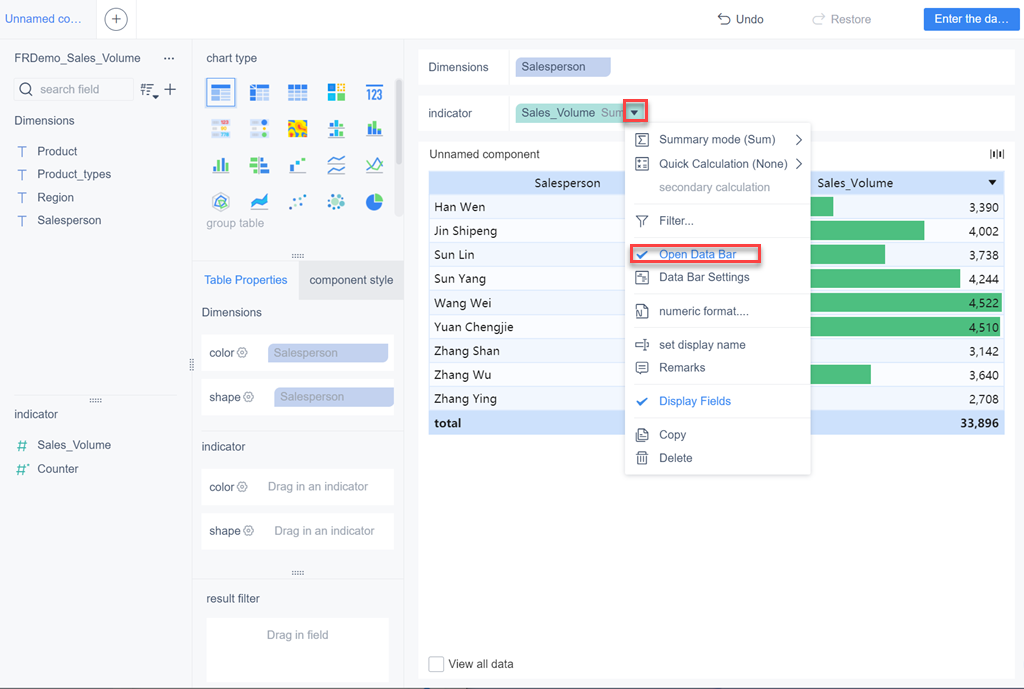Click the plus icon to add field
Screen dimensions: 1024x689
(170, 89)
